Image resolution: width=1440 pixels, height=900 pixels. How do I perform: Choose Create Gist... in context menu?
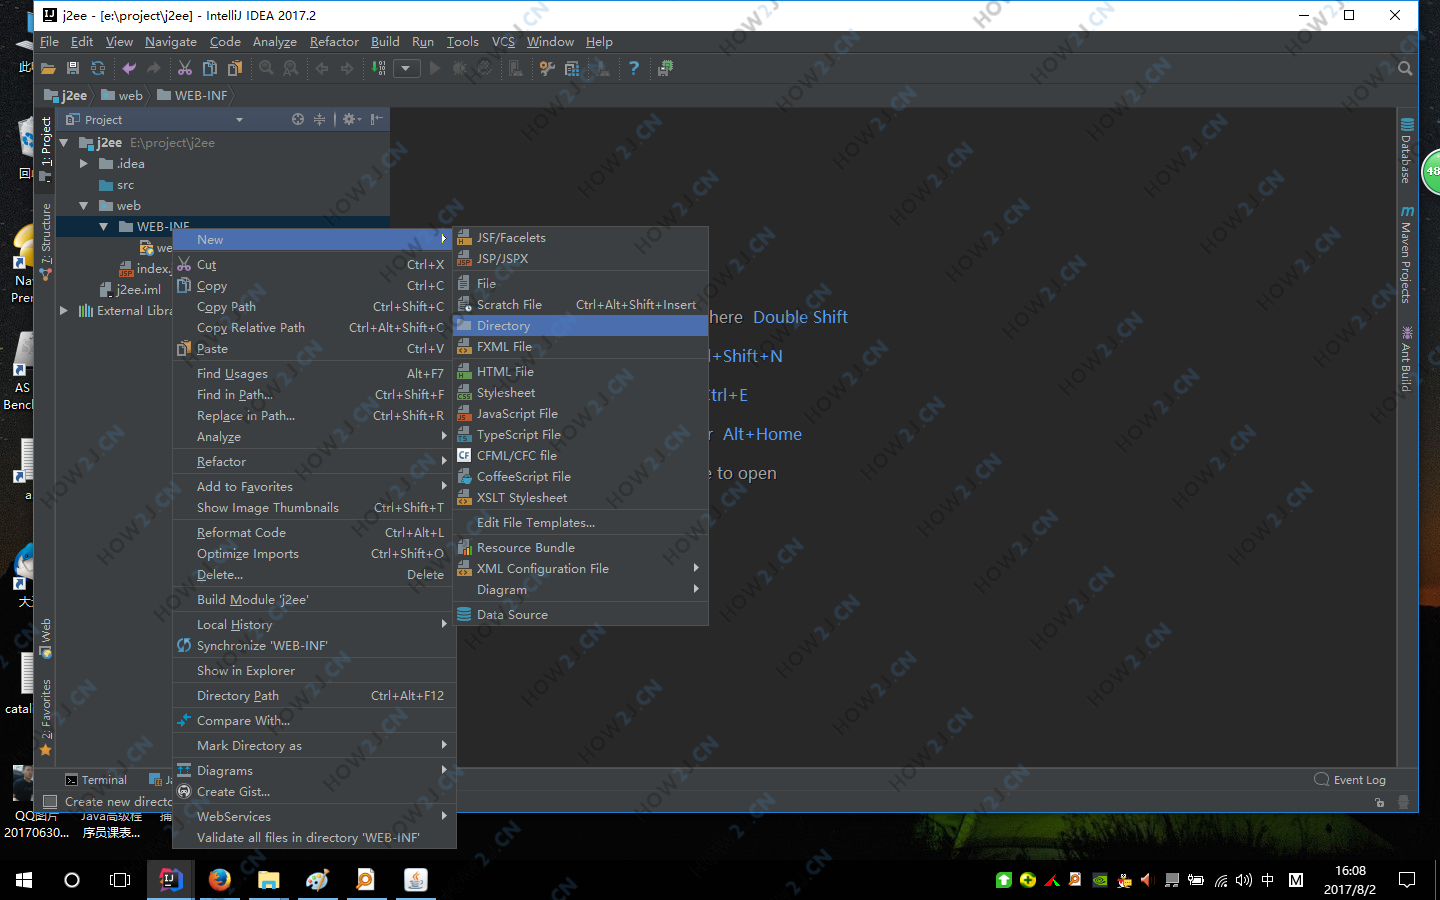point(314,792)
